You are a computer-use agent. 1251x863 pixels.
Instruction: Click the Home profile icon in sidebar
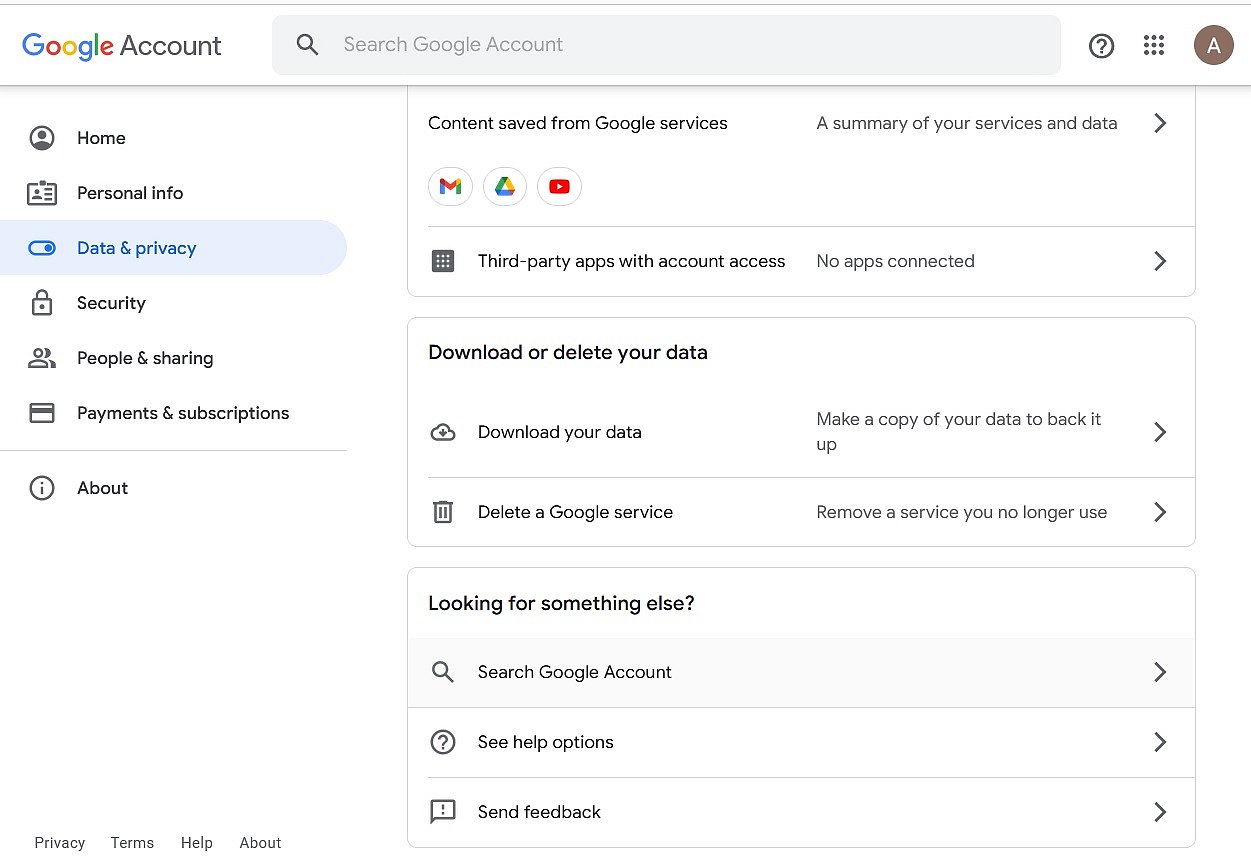[x=42, y=138]
